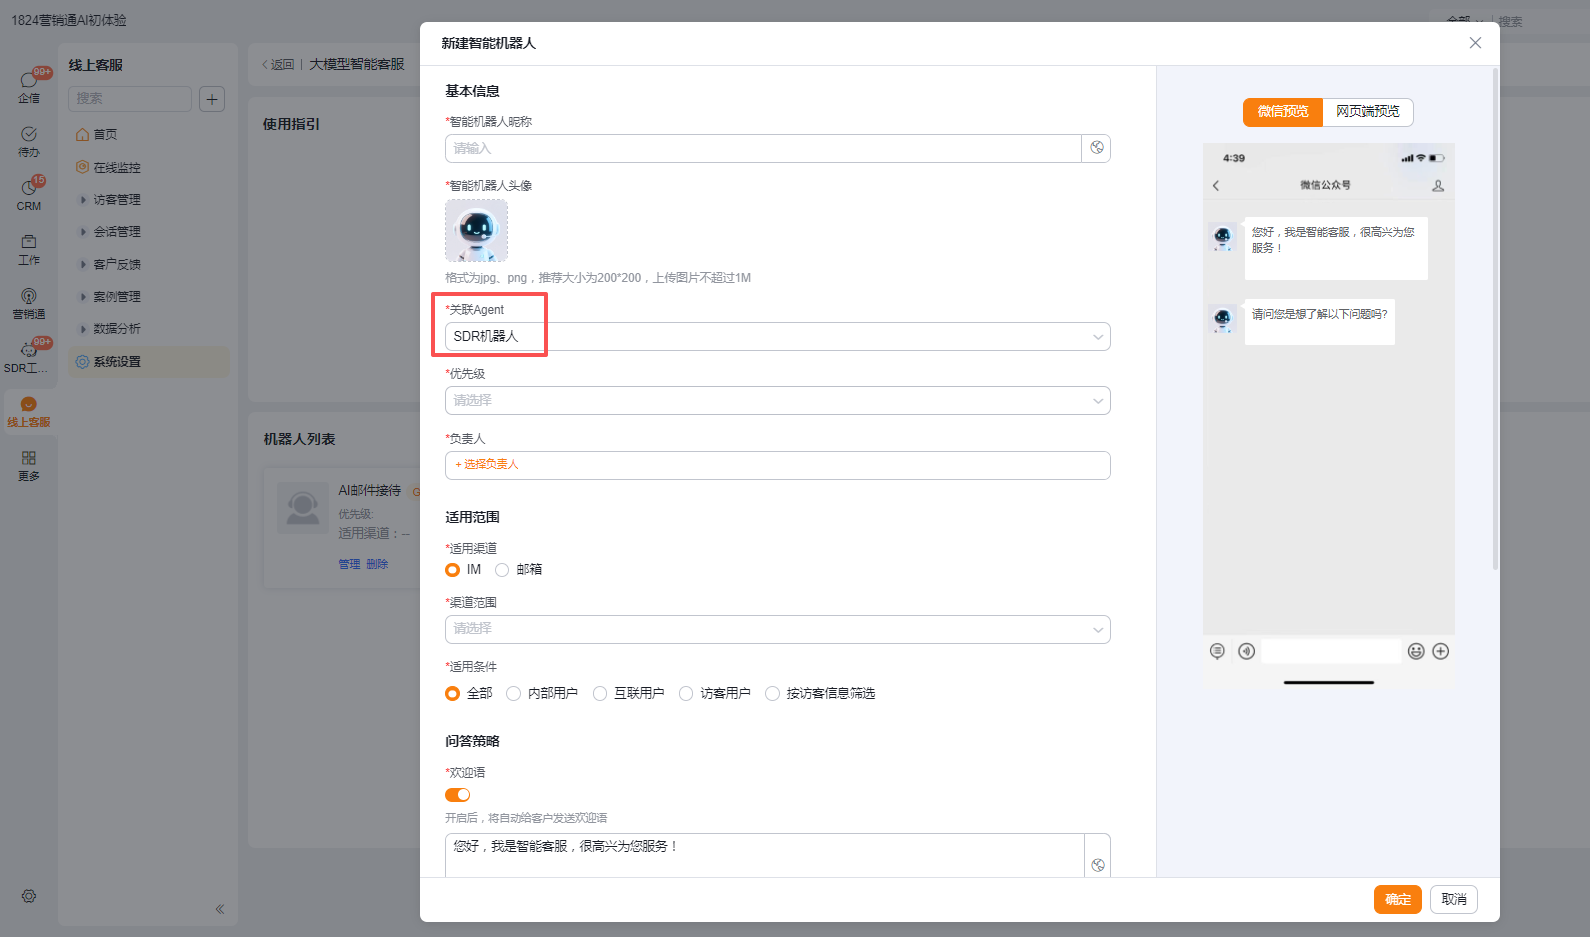Open the 渠道范围 dropdown
The height and width of the screenshot is (937, 1590).
[x=777, y=629]
